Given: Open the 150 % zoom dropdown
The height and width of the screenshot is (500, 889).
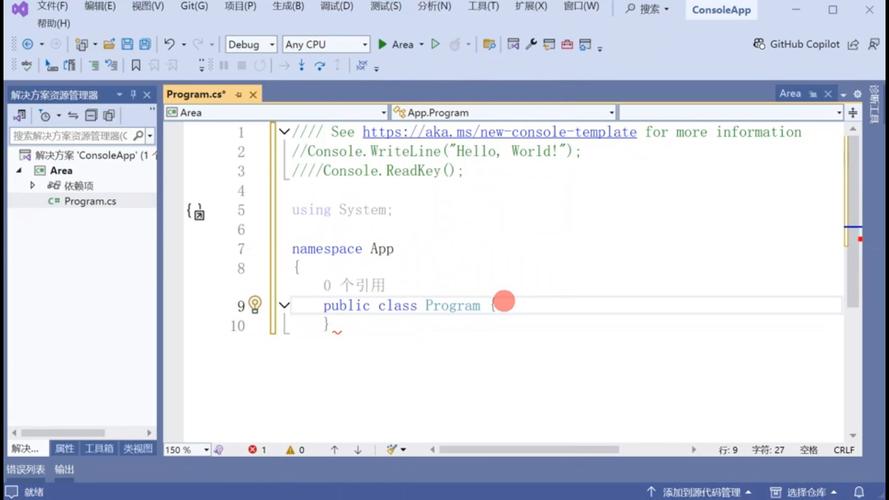Looking at the screenshot, I should [x=187, y=450].
